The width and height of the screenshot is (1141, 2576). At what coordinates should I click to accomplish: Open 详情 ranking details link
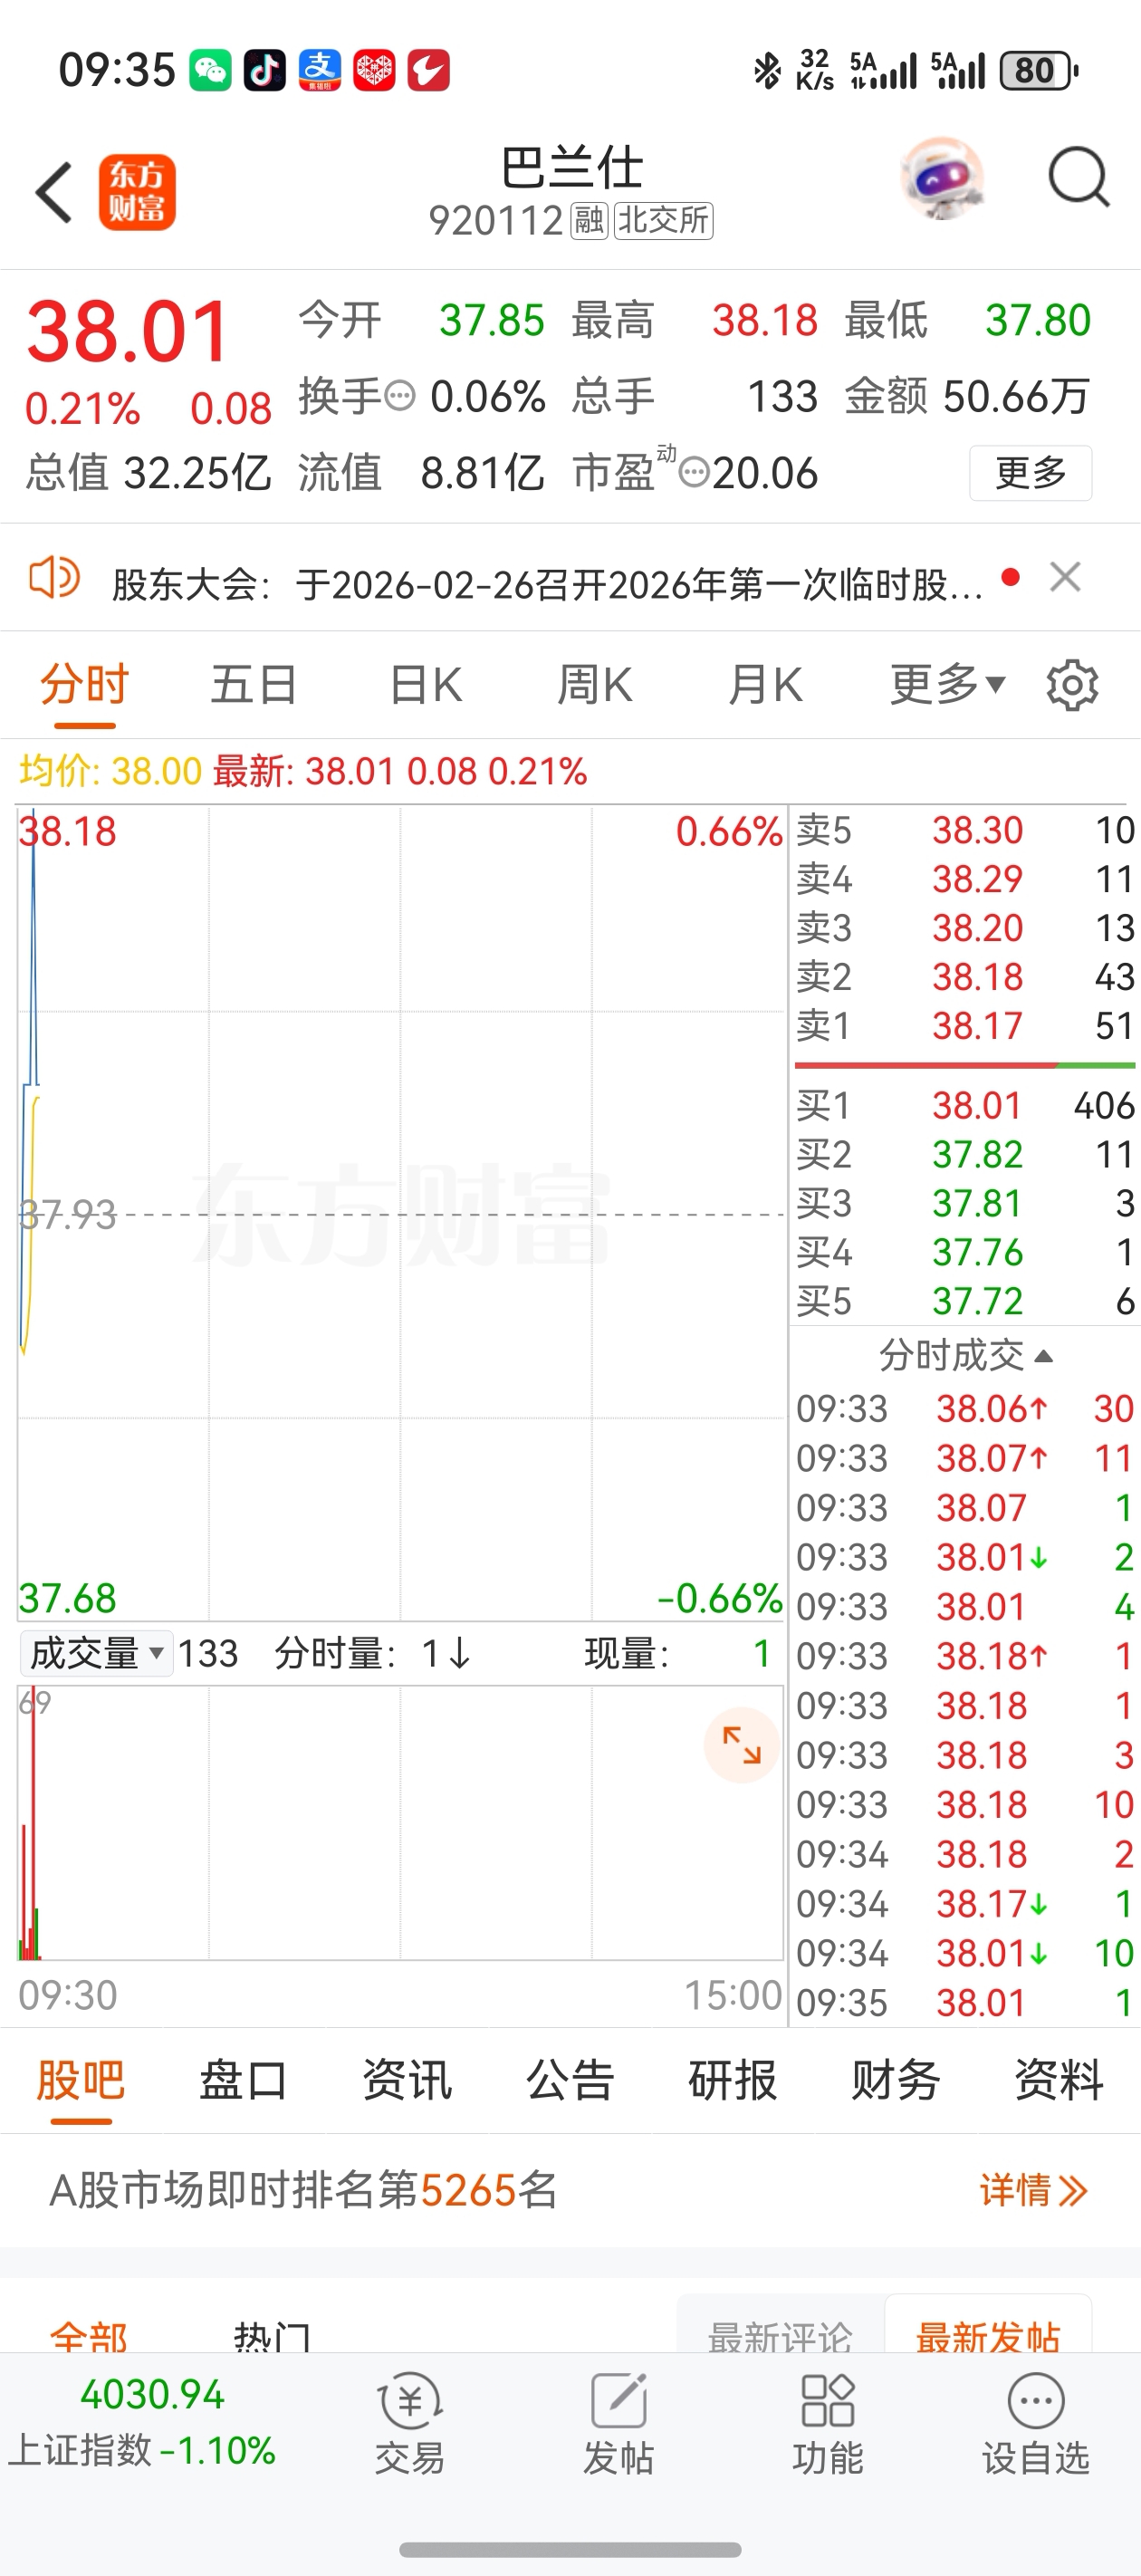tap(1032, 2190)
